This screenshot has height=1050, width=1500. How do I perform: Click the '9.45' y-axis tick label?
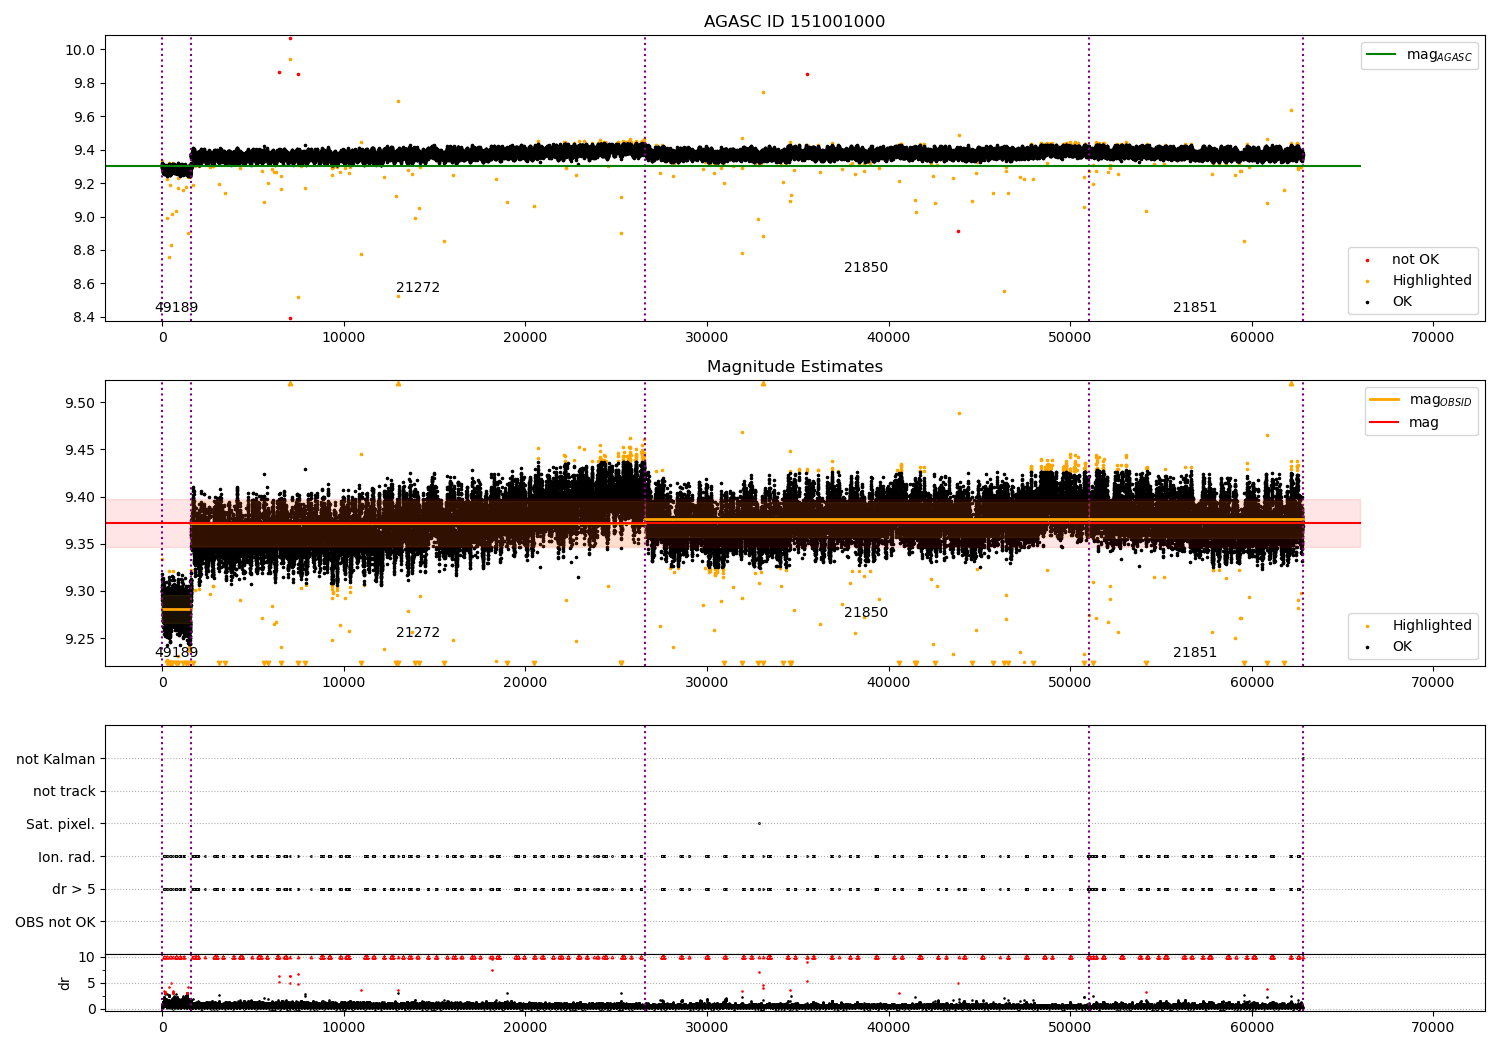pyautogui.click(x=81, y=450)
